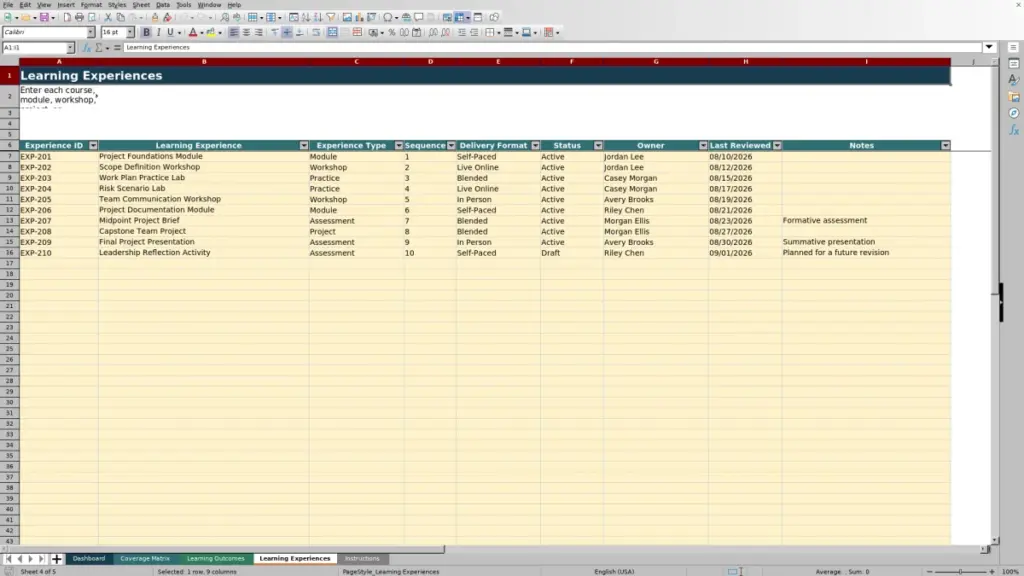
Task: Clear direct formatting icon
Action: (x=167, y=18)
